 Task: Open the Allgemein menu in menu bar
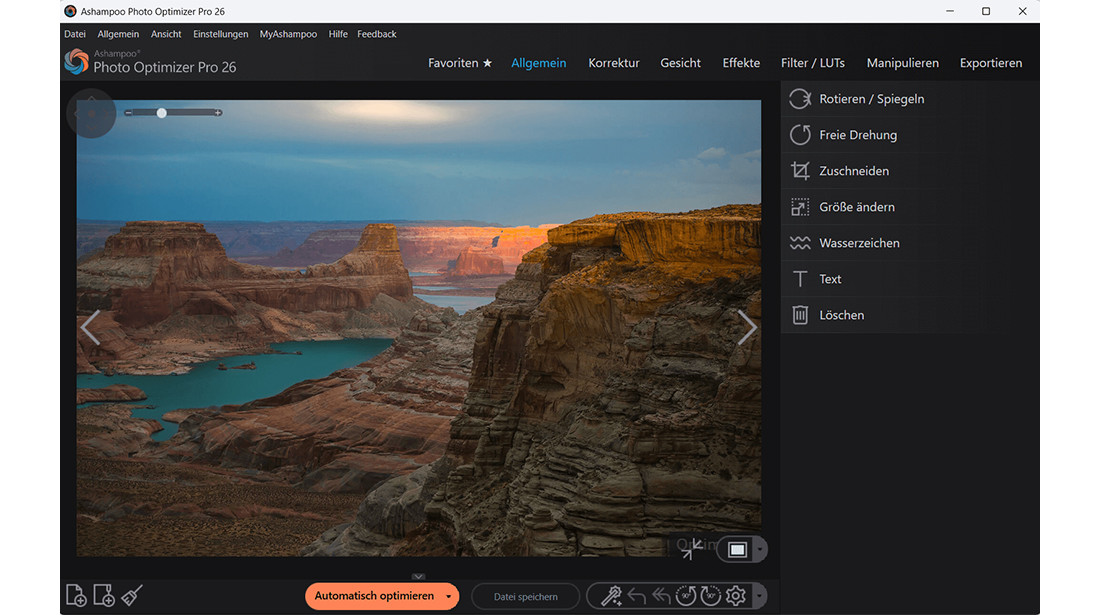(118, 34)
